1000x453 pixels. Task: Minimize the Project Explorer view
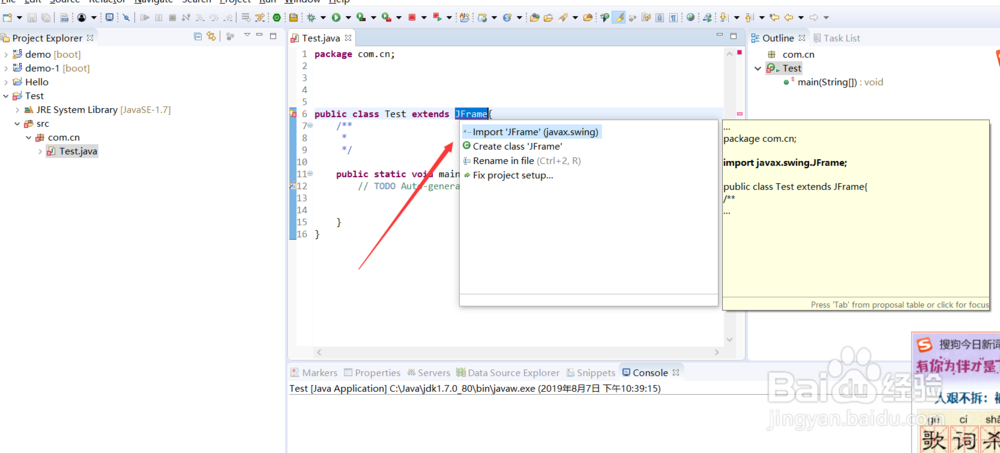tap(260, 36)
